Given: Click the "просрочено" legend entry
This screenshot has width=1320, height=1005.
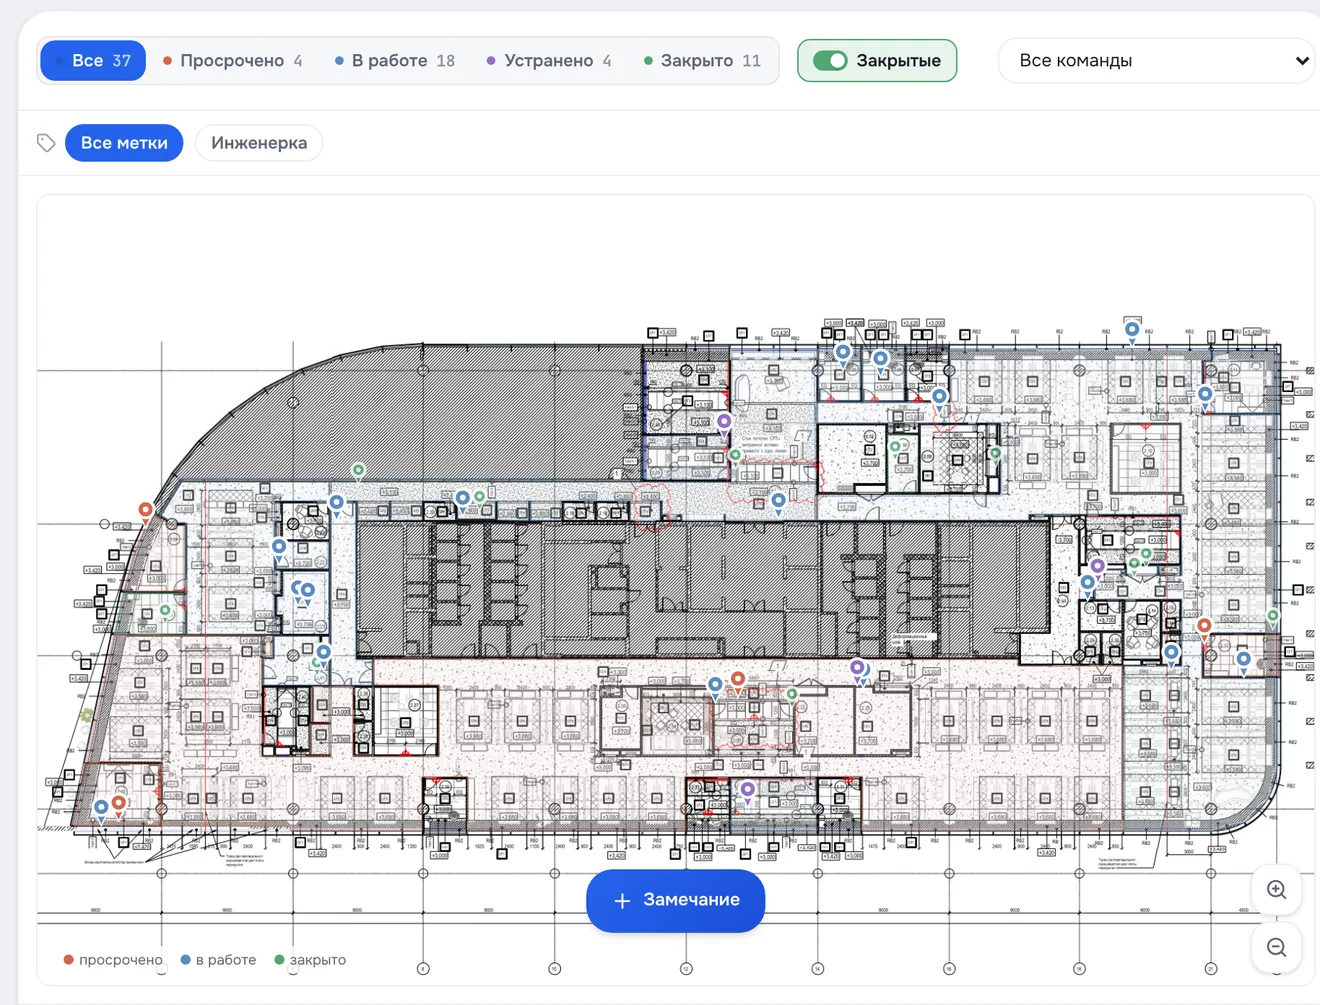Looking at the screenshot, I should coord(112,959).
